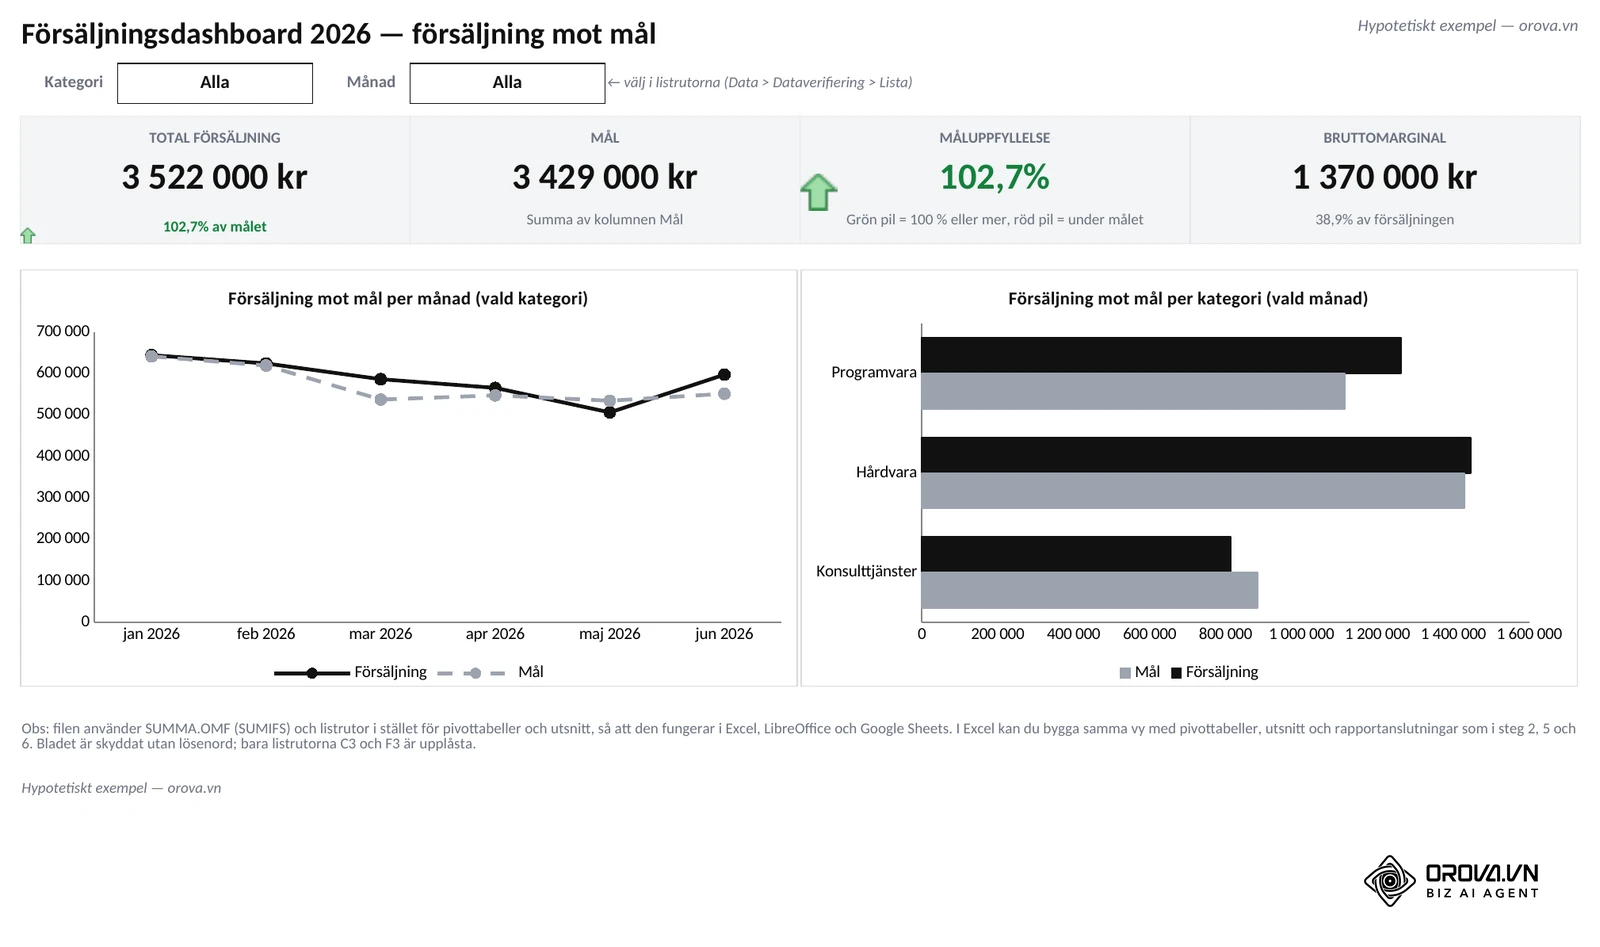Screen dimensions: 1600x947
Task: Click the top-right 'Hypotetiskt exempel — orova.vn' text
Action: click(1467, 26)
